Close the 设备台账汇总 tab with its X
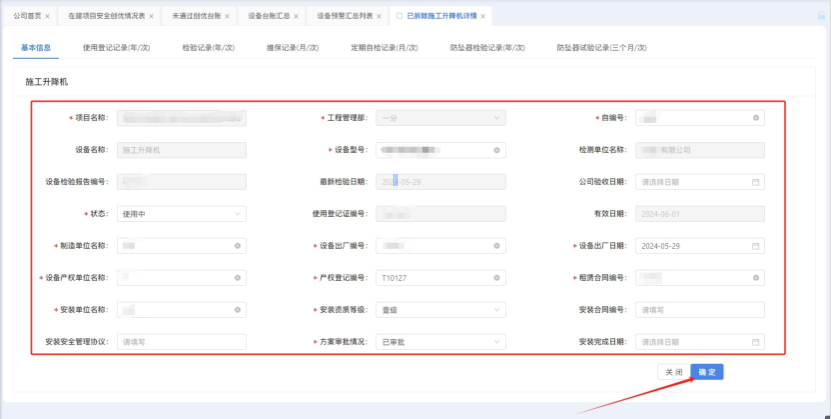 (x=297, y=17)
